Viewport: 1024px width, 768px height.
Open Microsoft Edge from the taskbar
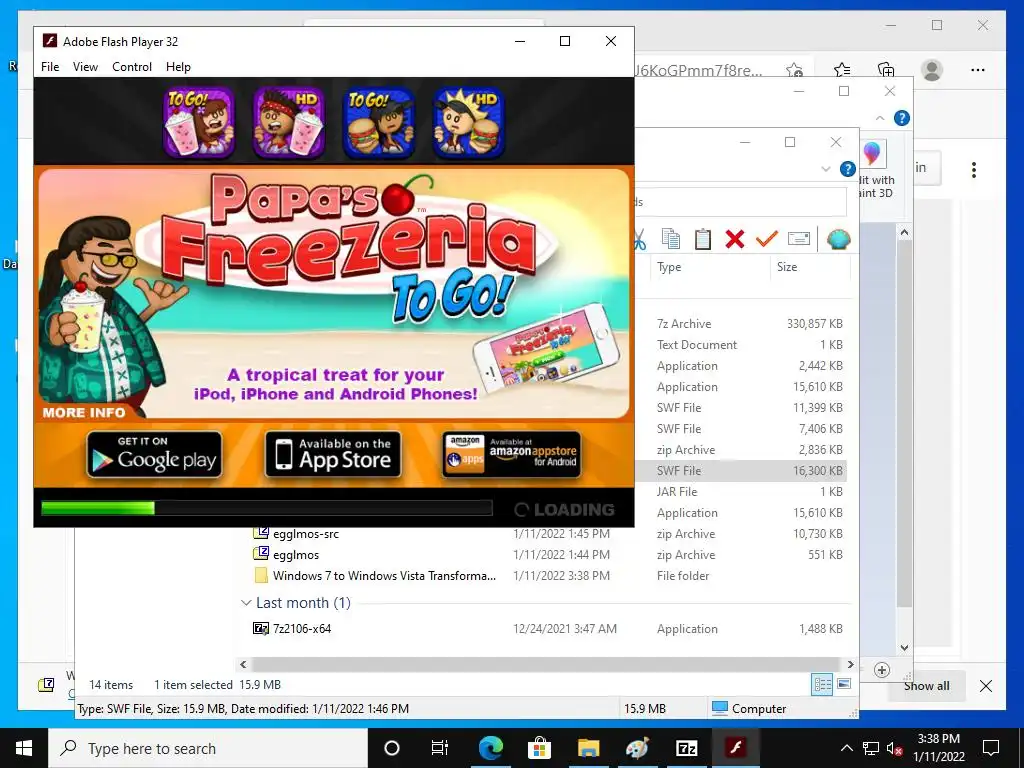click(491, 748)
